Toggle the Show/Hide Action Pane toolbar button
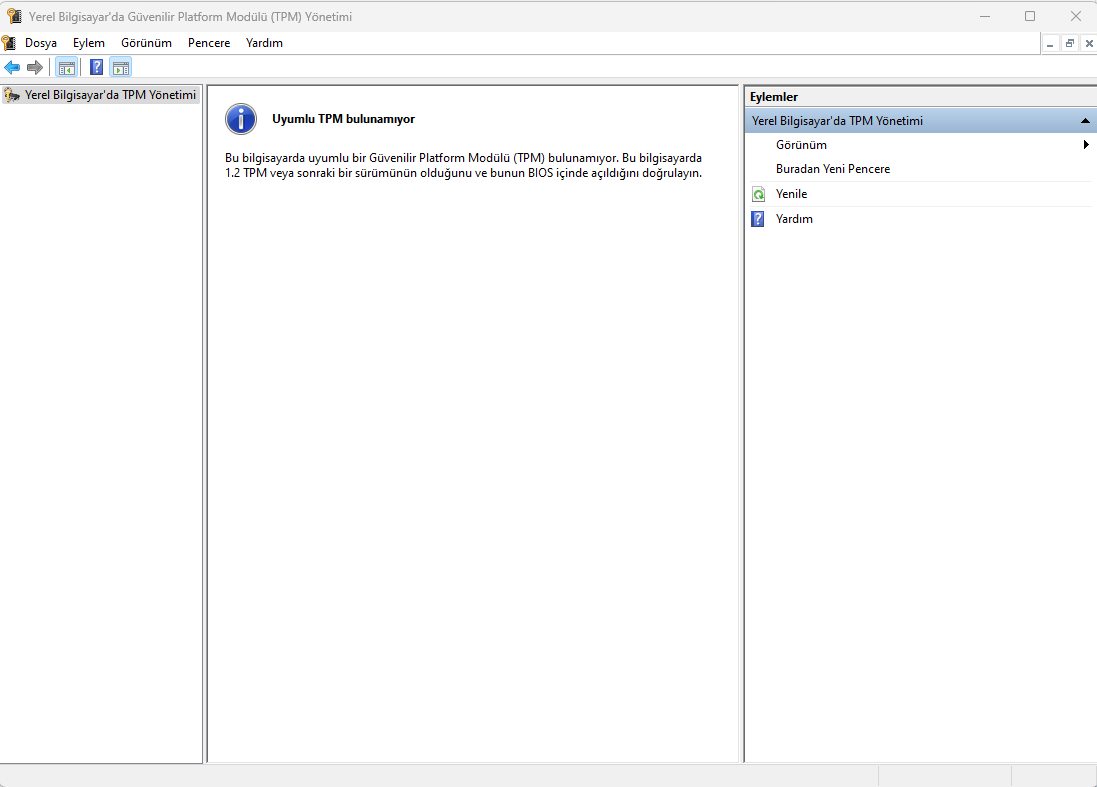This screenshot has width=1097, height=787. 121,68
